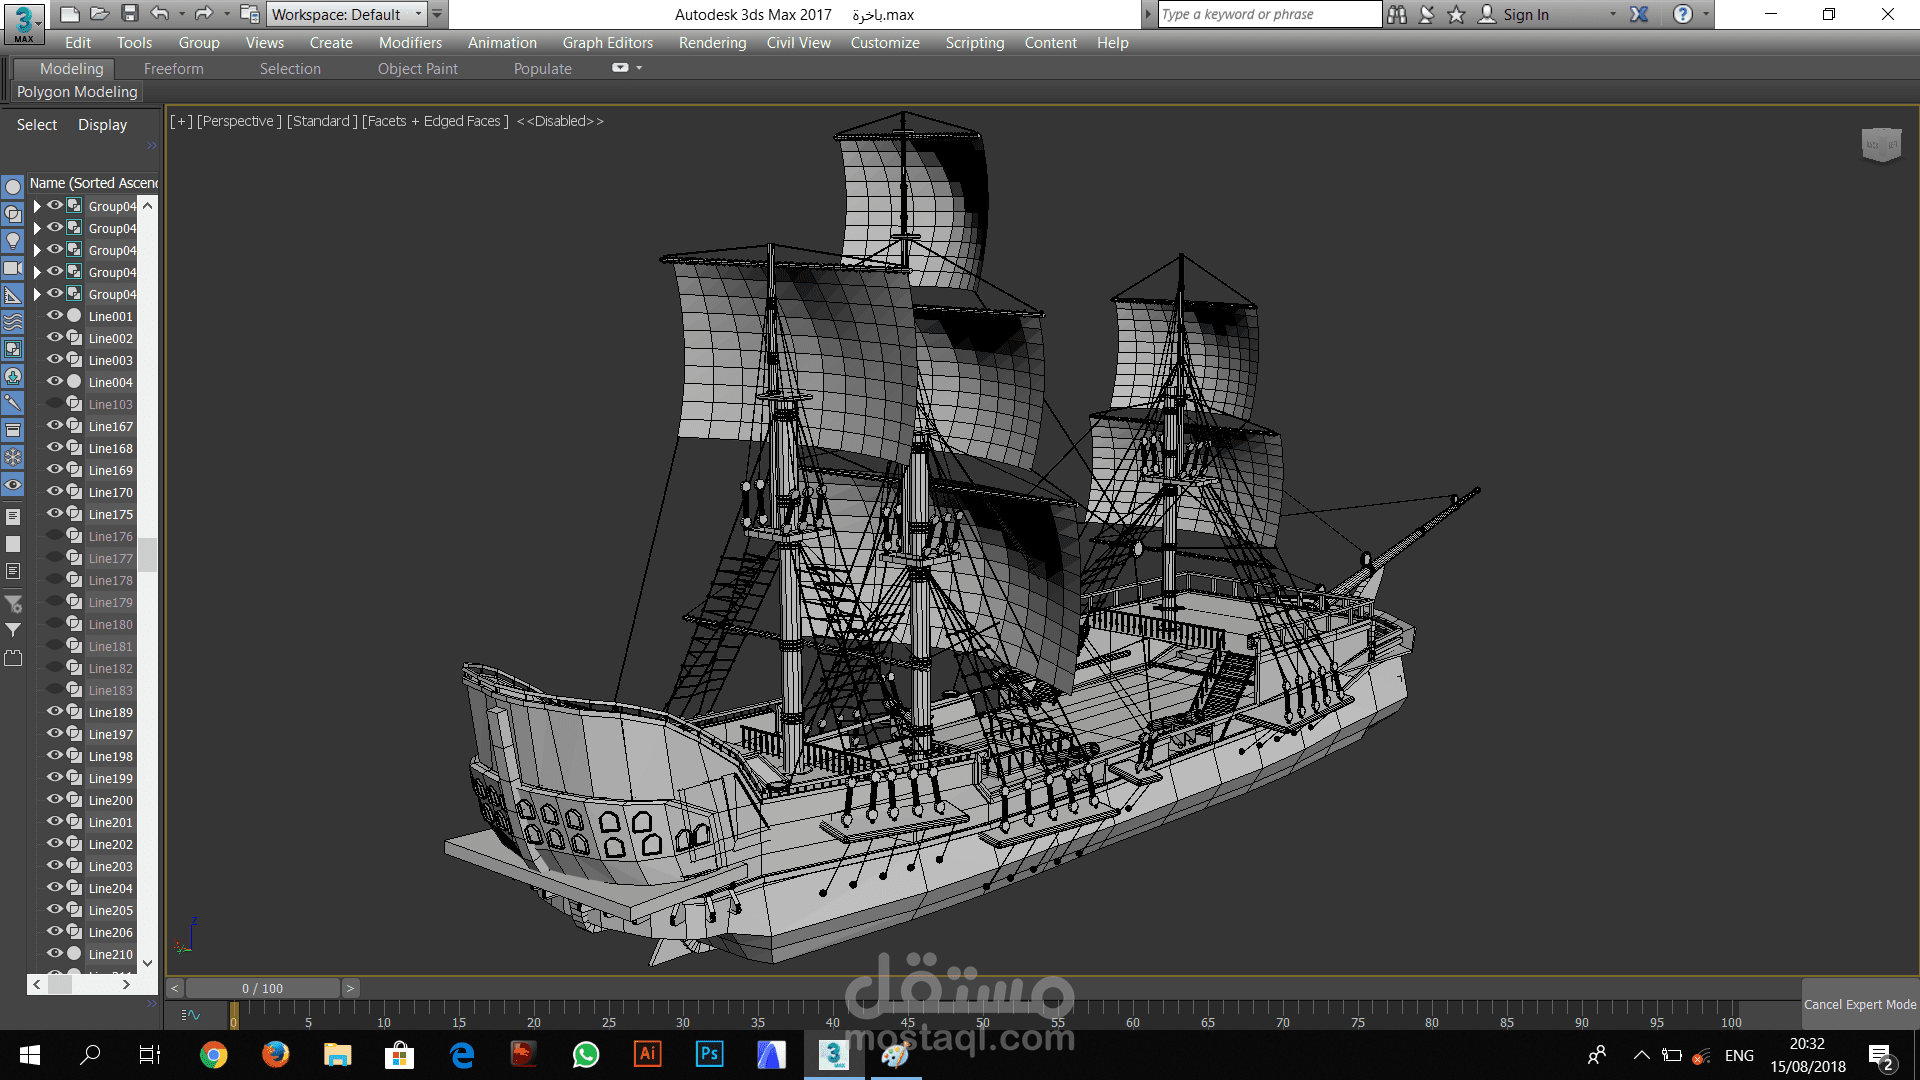Toggle the Display Cameras filter icon
1920x1080 pixels.
tap(13, 268)
